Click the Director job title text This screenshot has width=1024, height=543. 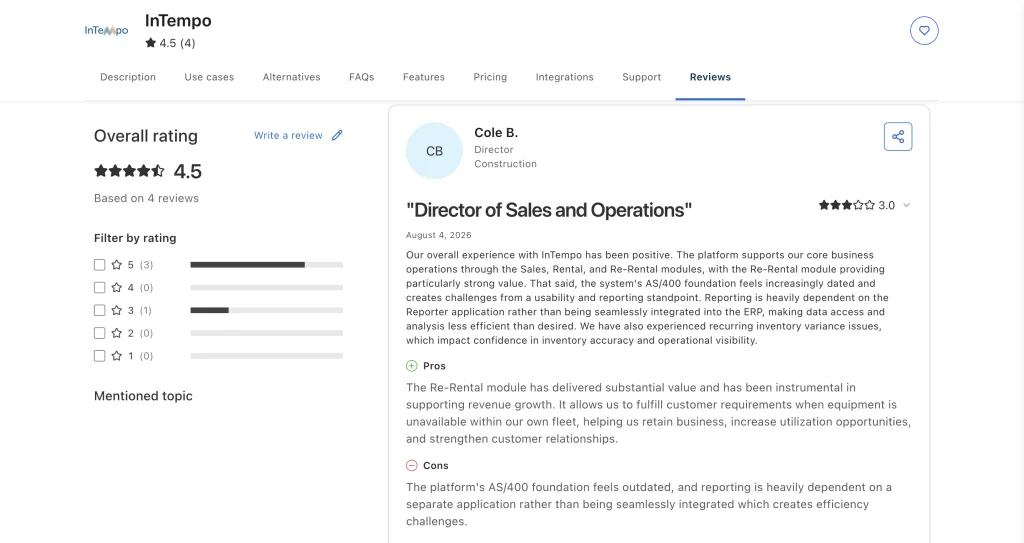point(494,150)
